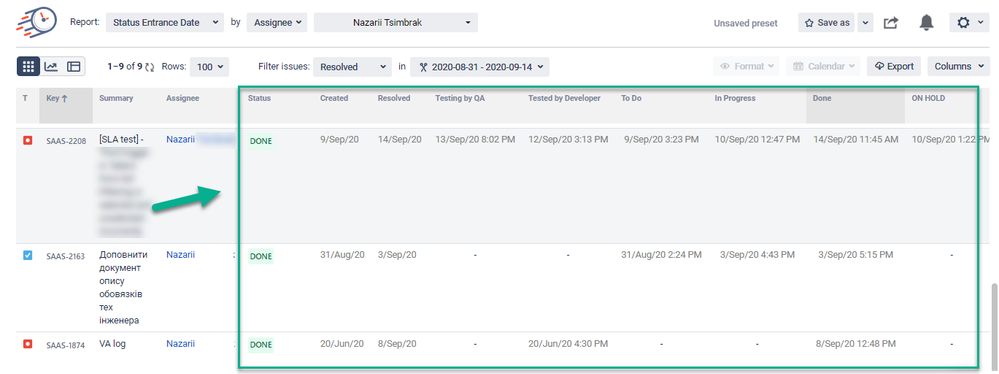Click the 3/Sep/20 4:43 PM cell
999x374 pixels.
coord(757,254)
